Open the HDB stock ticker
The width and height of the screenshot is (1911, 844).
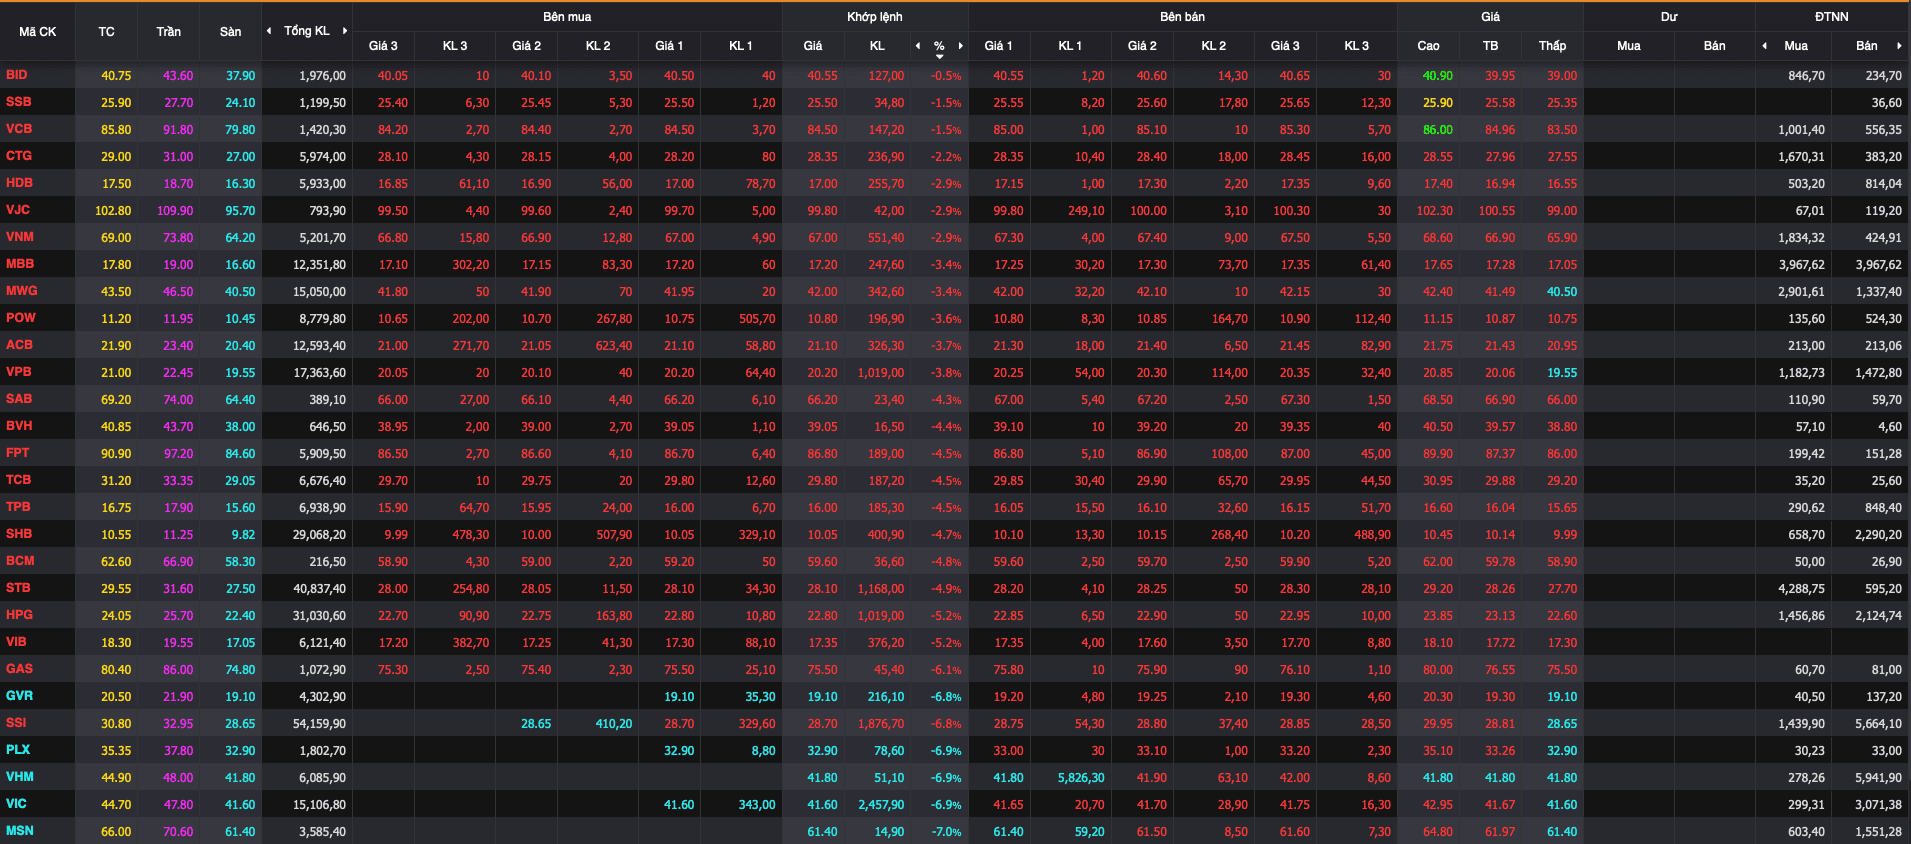19,183
